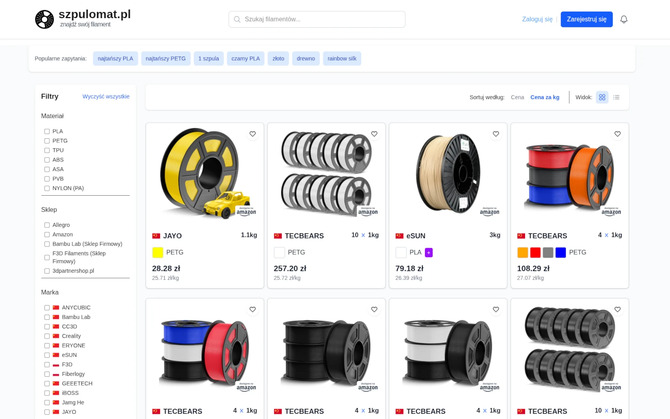Enable the Allegro shop filter
Viewport: 670px width, 419px height.
tap(47, 225)
